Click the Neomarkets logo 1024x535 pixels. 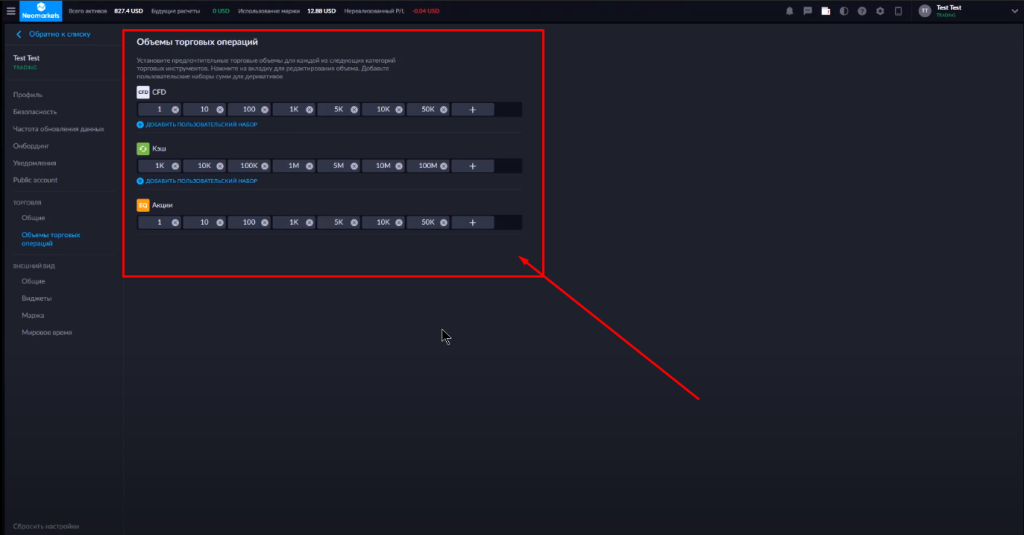[x=40, y=11]
